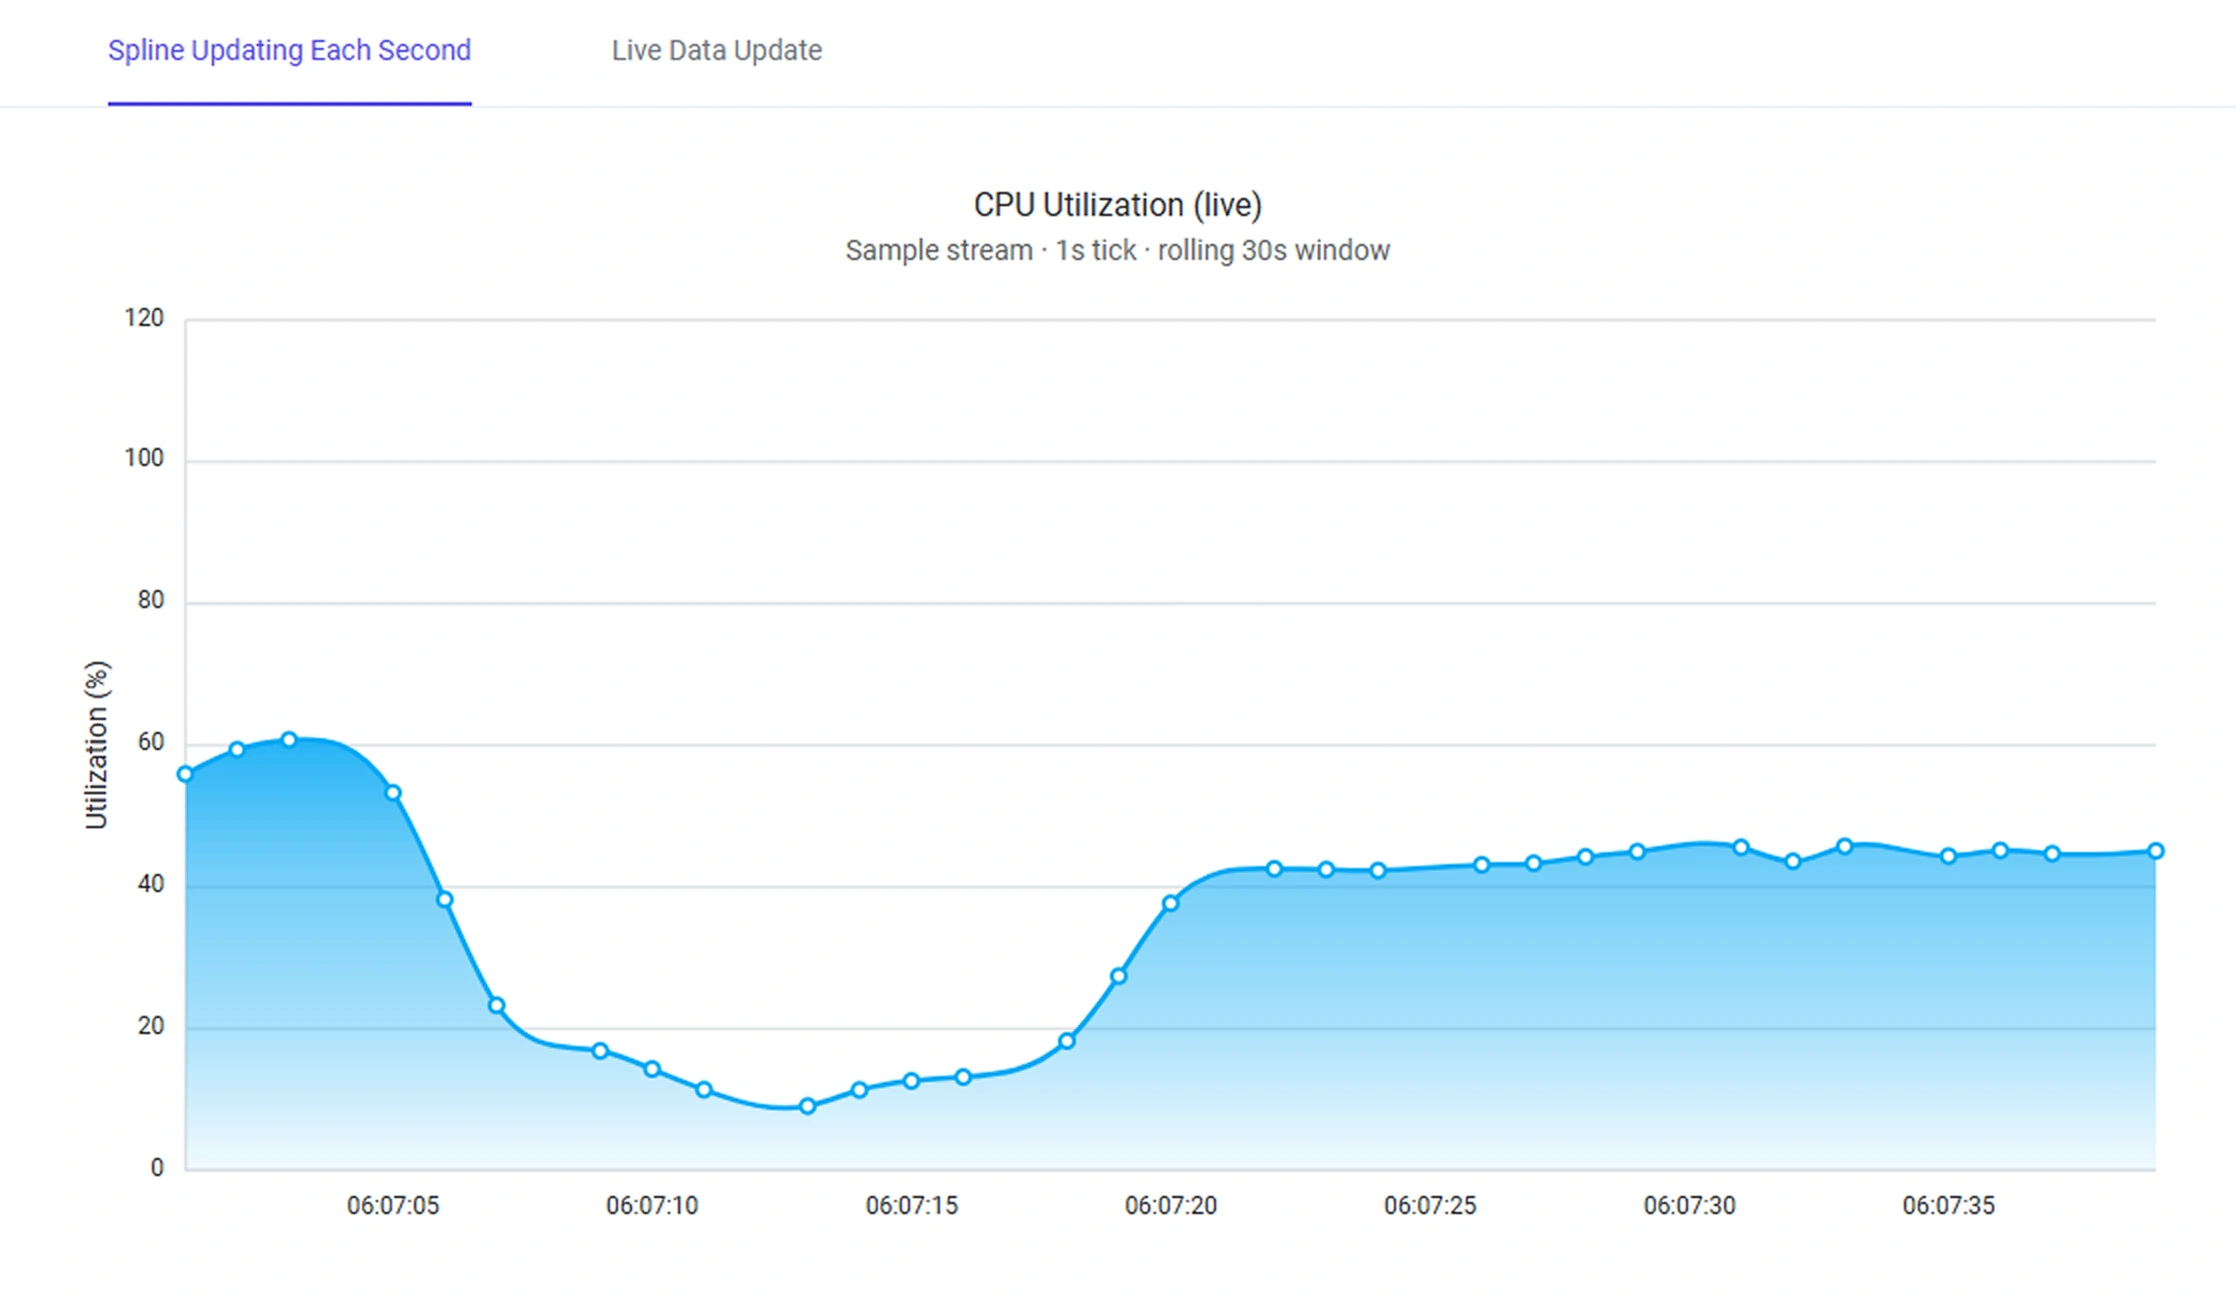
Task: Click the data point at 06:07:15
Action: pyautogui.click(x=911, y=1081)
